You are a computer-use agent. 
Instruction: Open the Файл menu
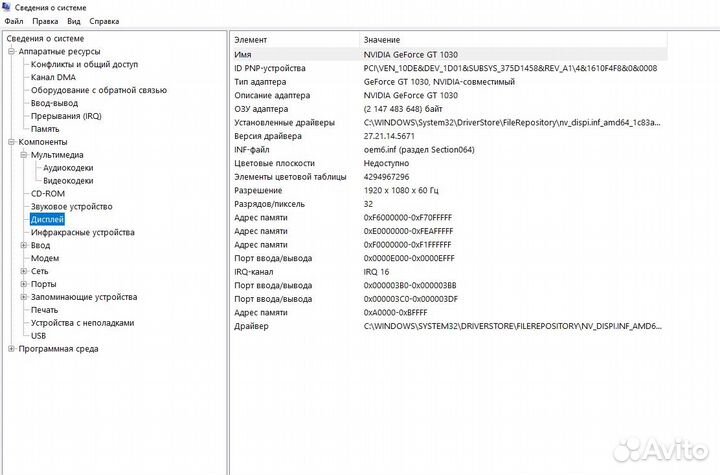coord(14,21)
